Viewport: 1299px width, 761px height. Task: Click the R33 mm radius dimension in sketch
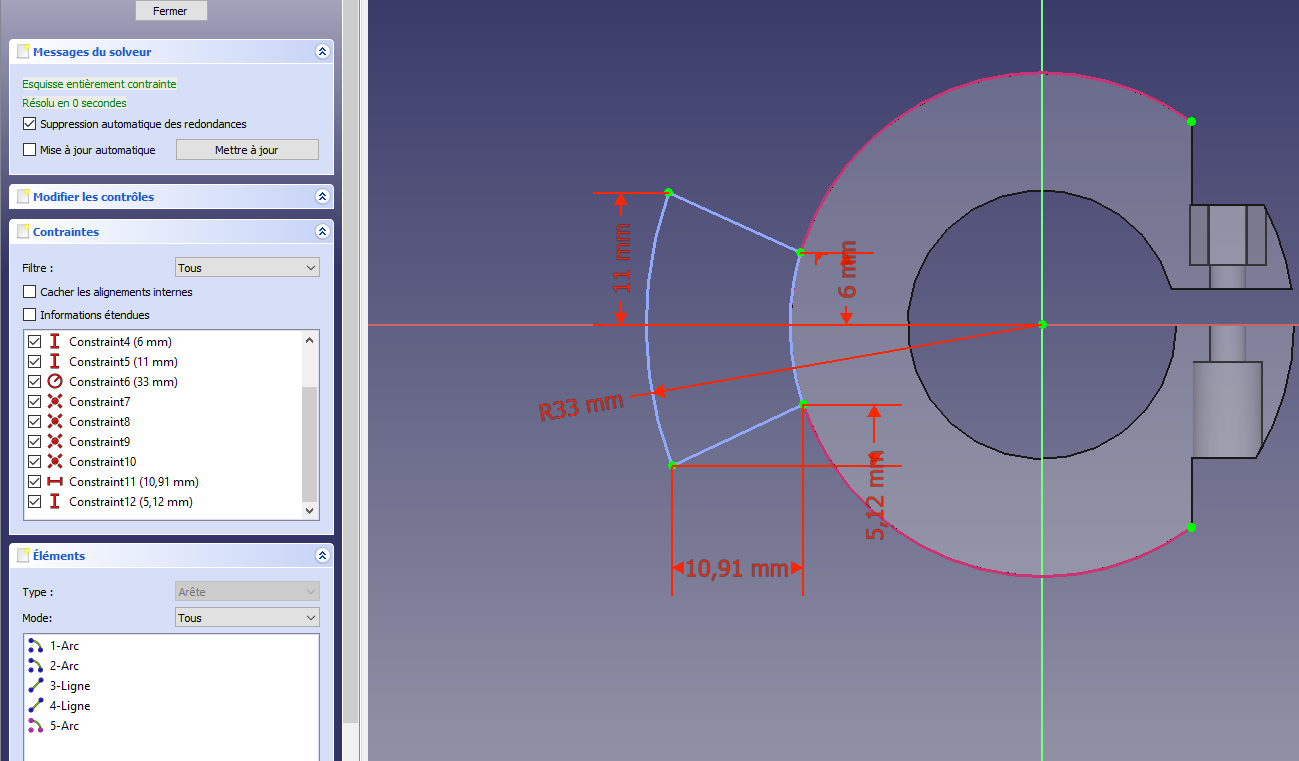(x=581, y=406)
